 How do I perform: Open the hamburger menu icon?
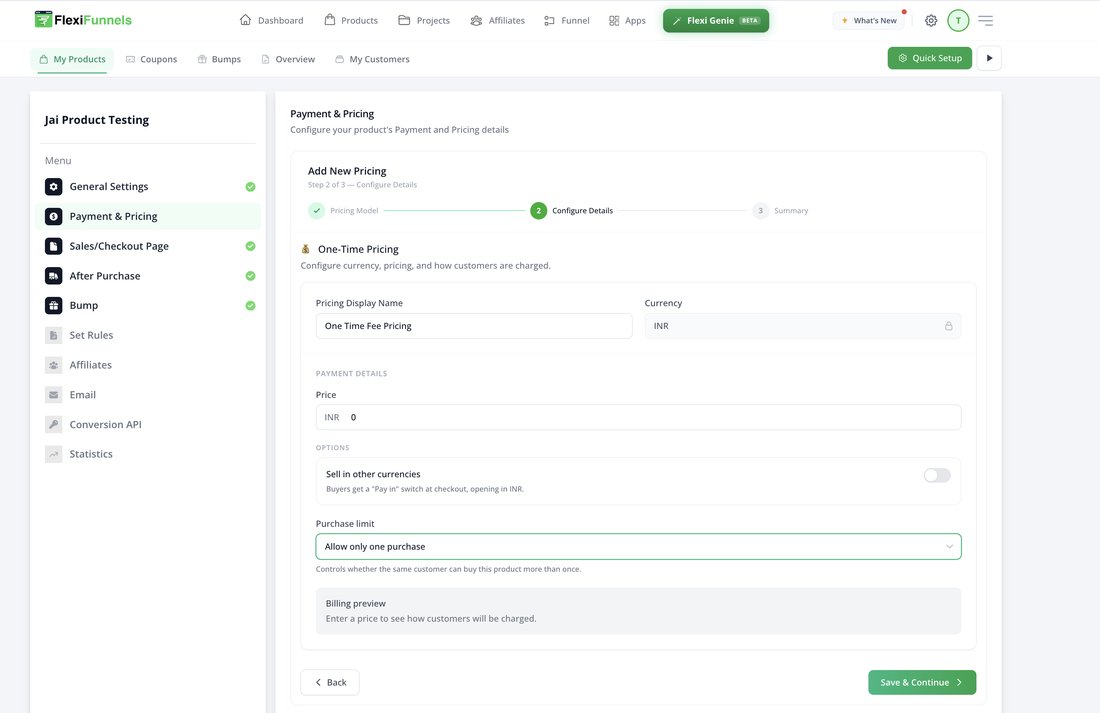pos(986,20)
